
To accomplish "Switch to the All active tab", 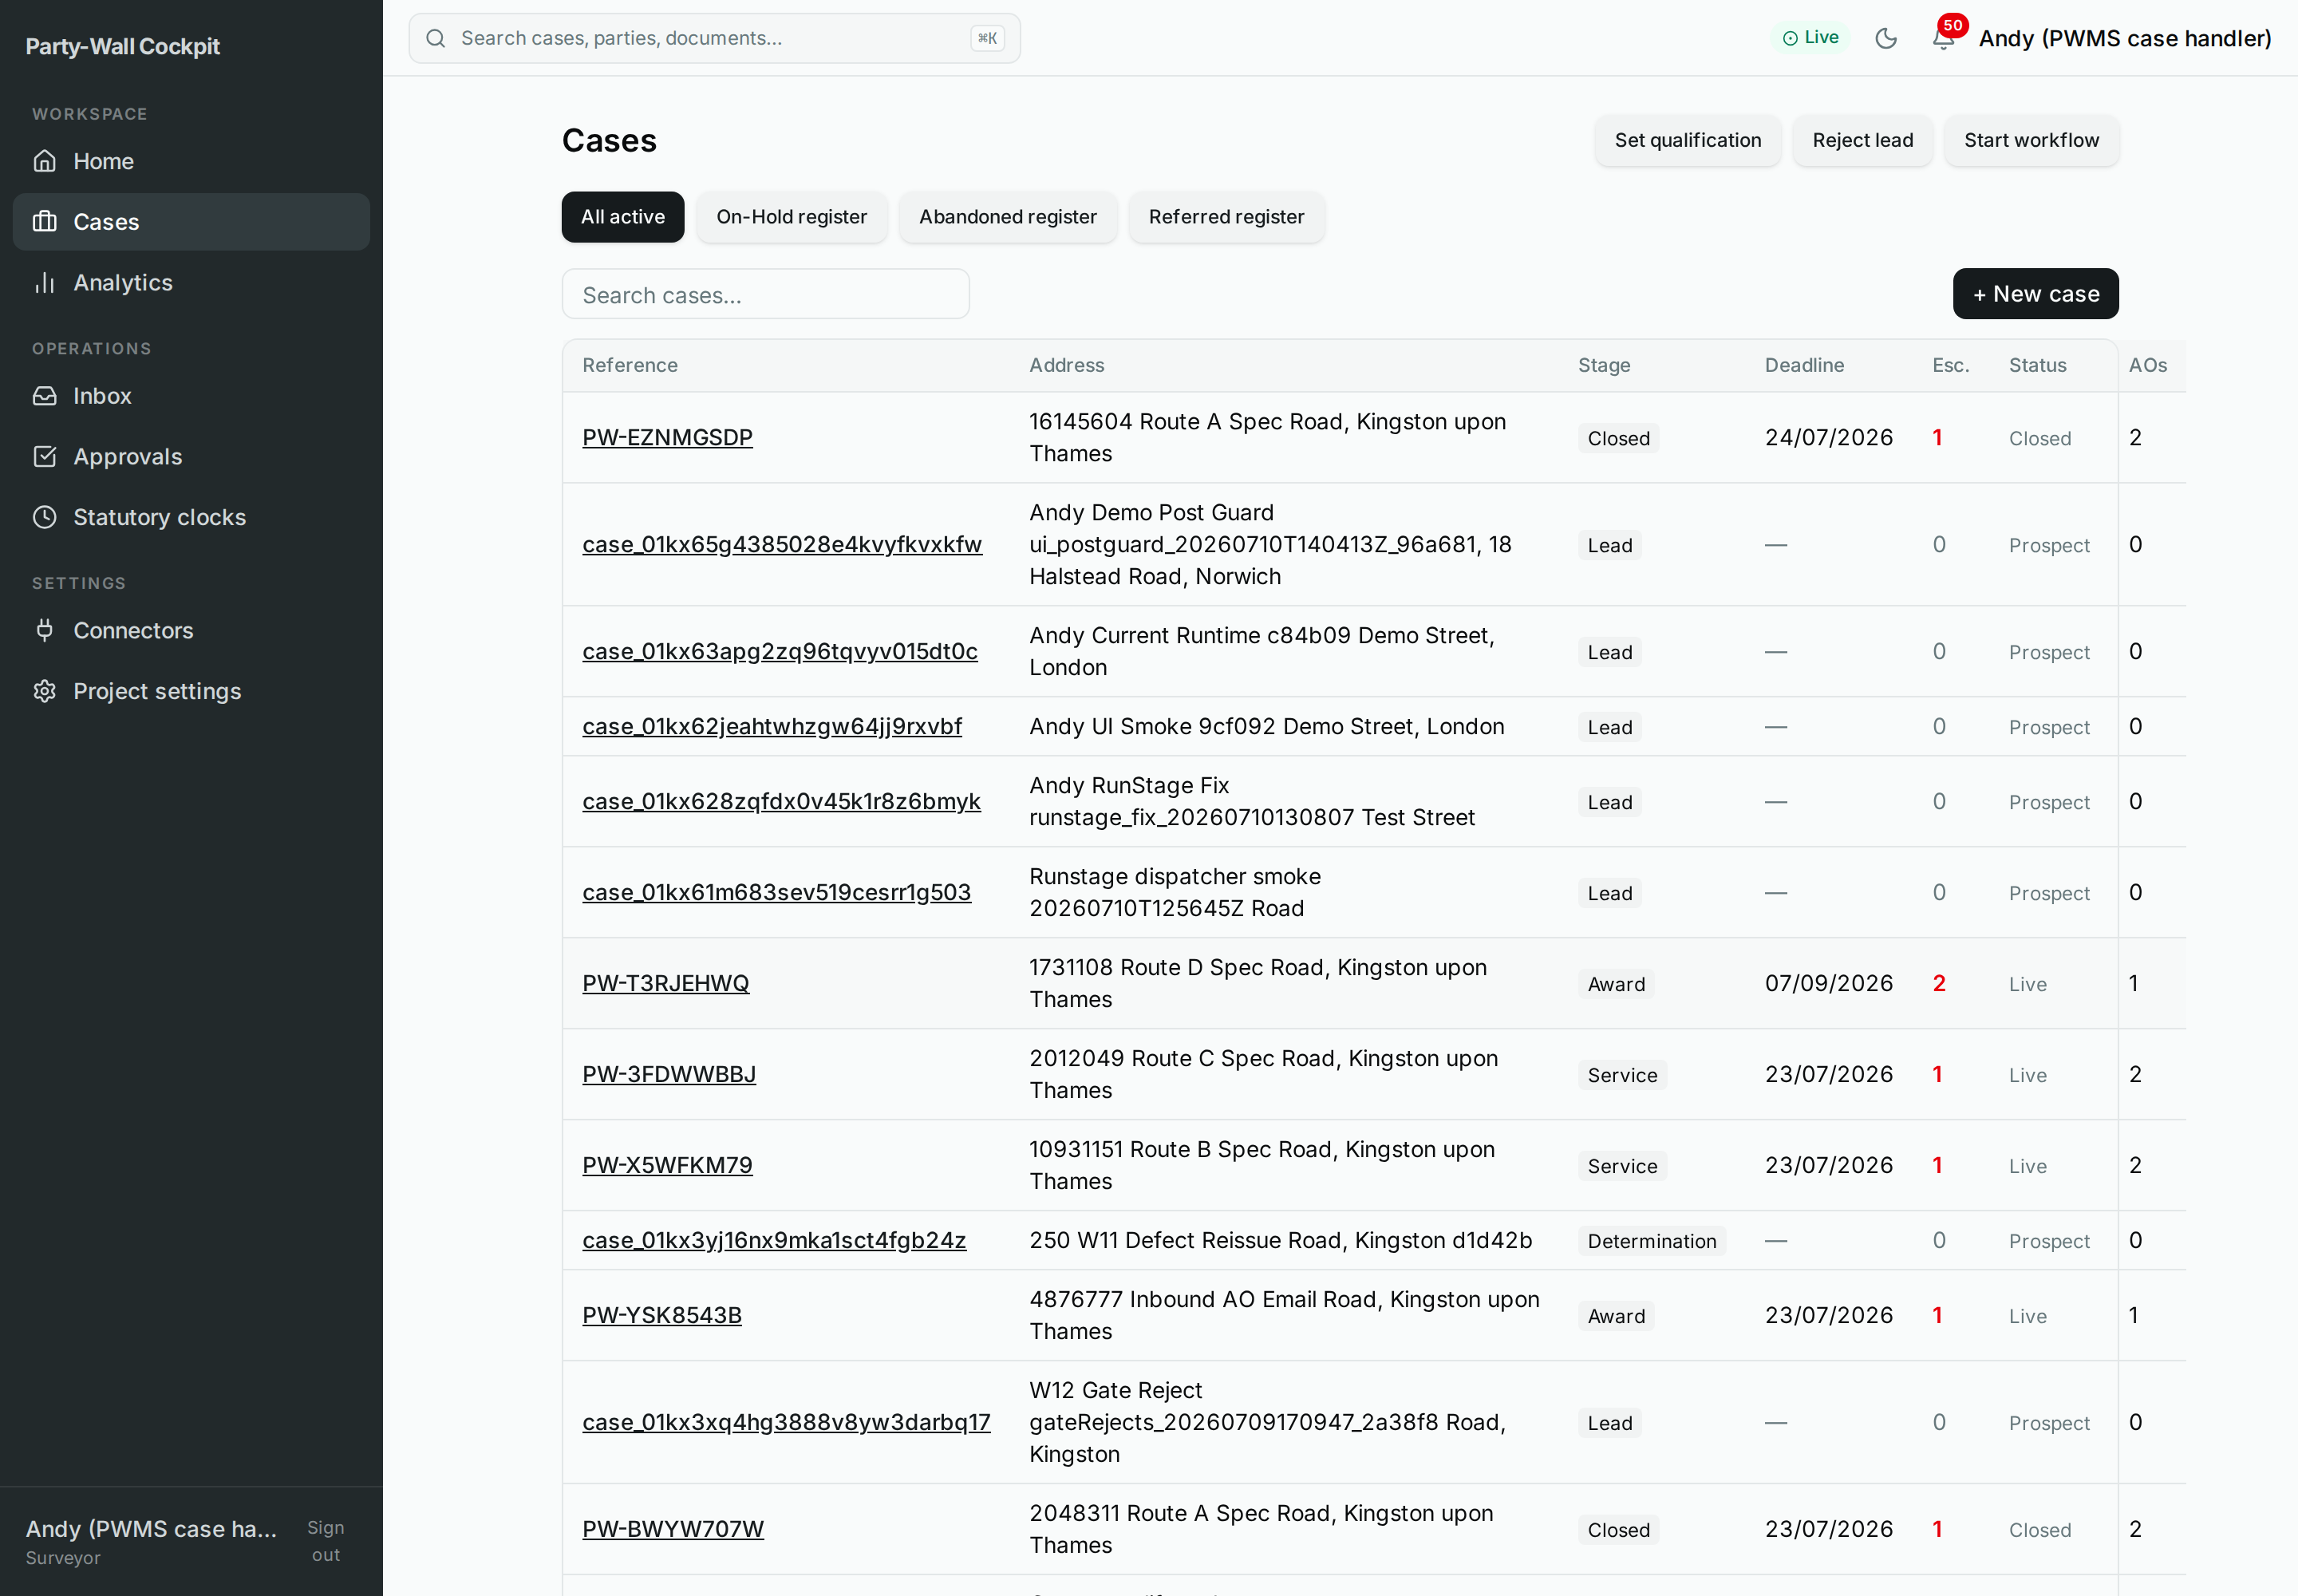I will [623, 217].
